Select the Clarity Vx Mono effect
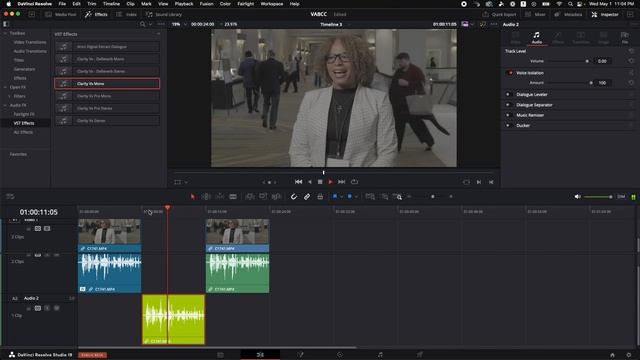 coord(107,84)
